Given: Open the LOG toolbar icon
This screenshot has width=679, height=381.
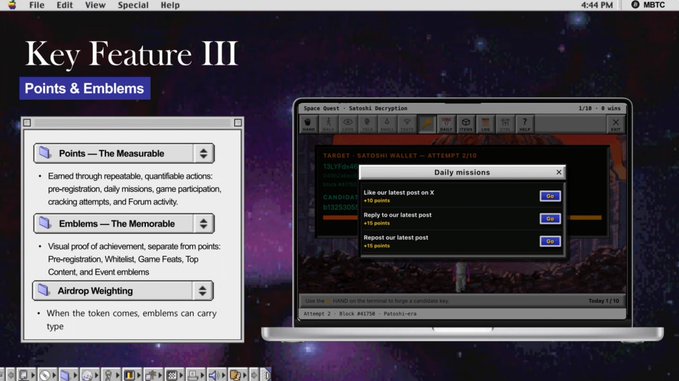Looking at the screenshot, I should [x=485, y=124].
